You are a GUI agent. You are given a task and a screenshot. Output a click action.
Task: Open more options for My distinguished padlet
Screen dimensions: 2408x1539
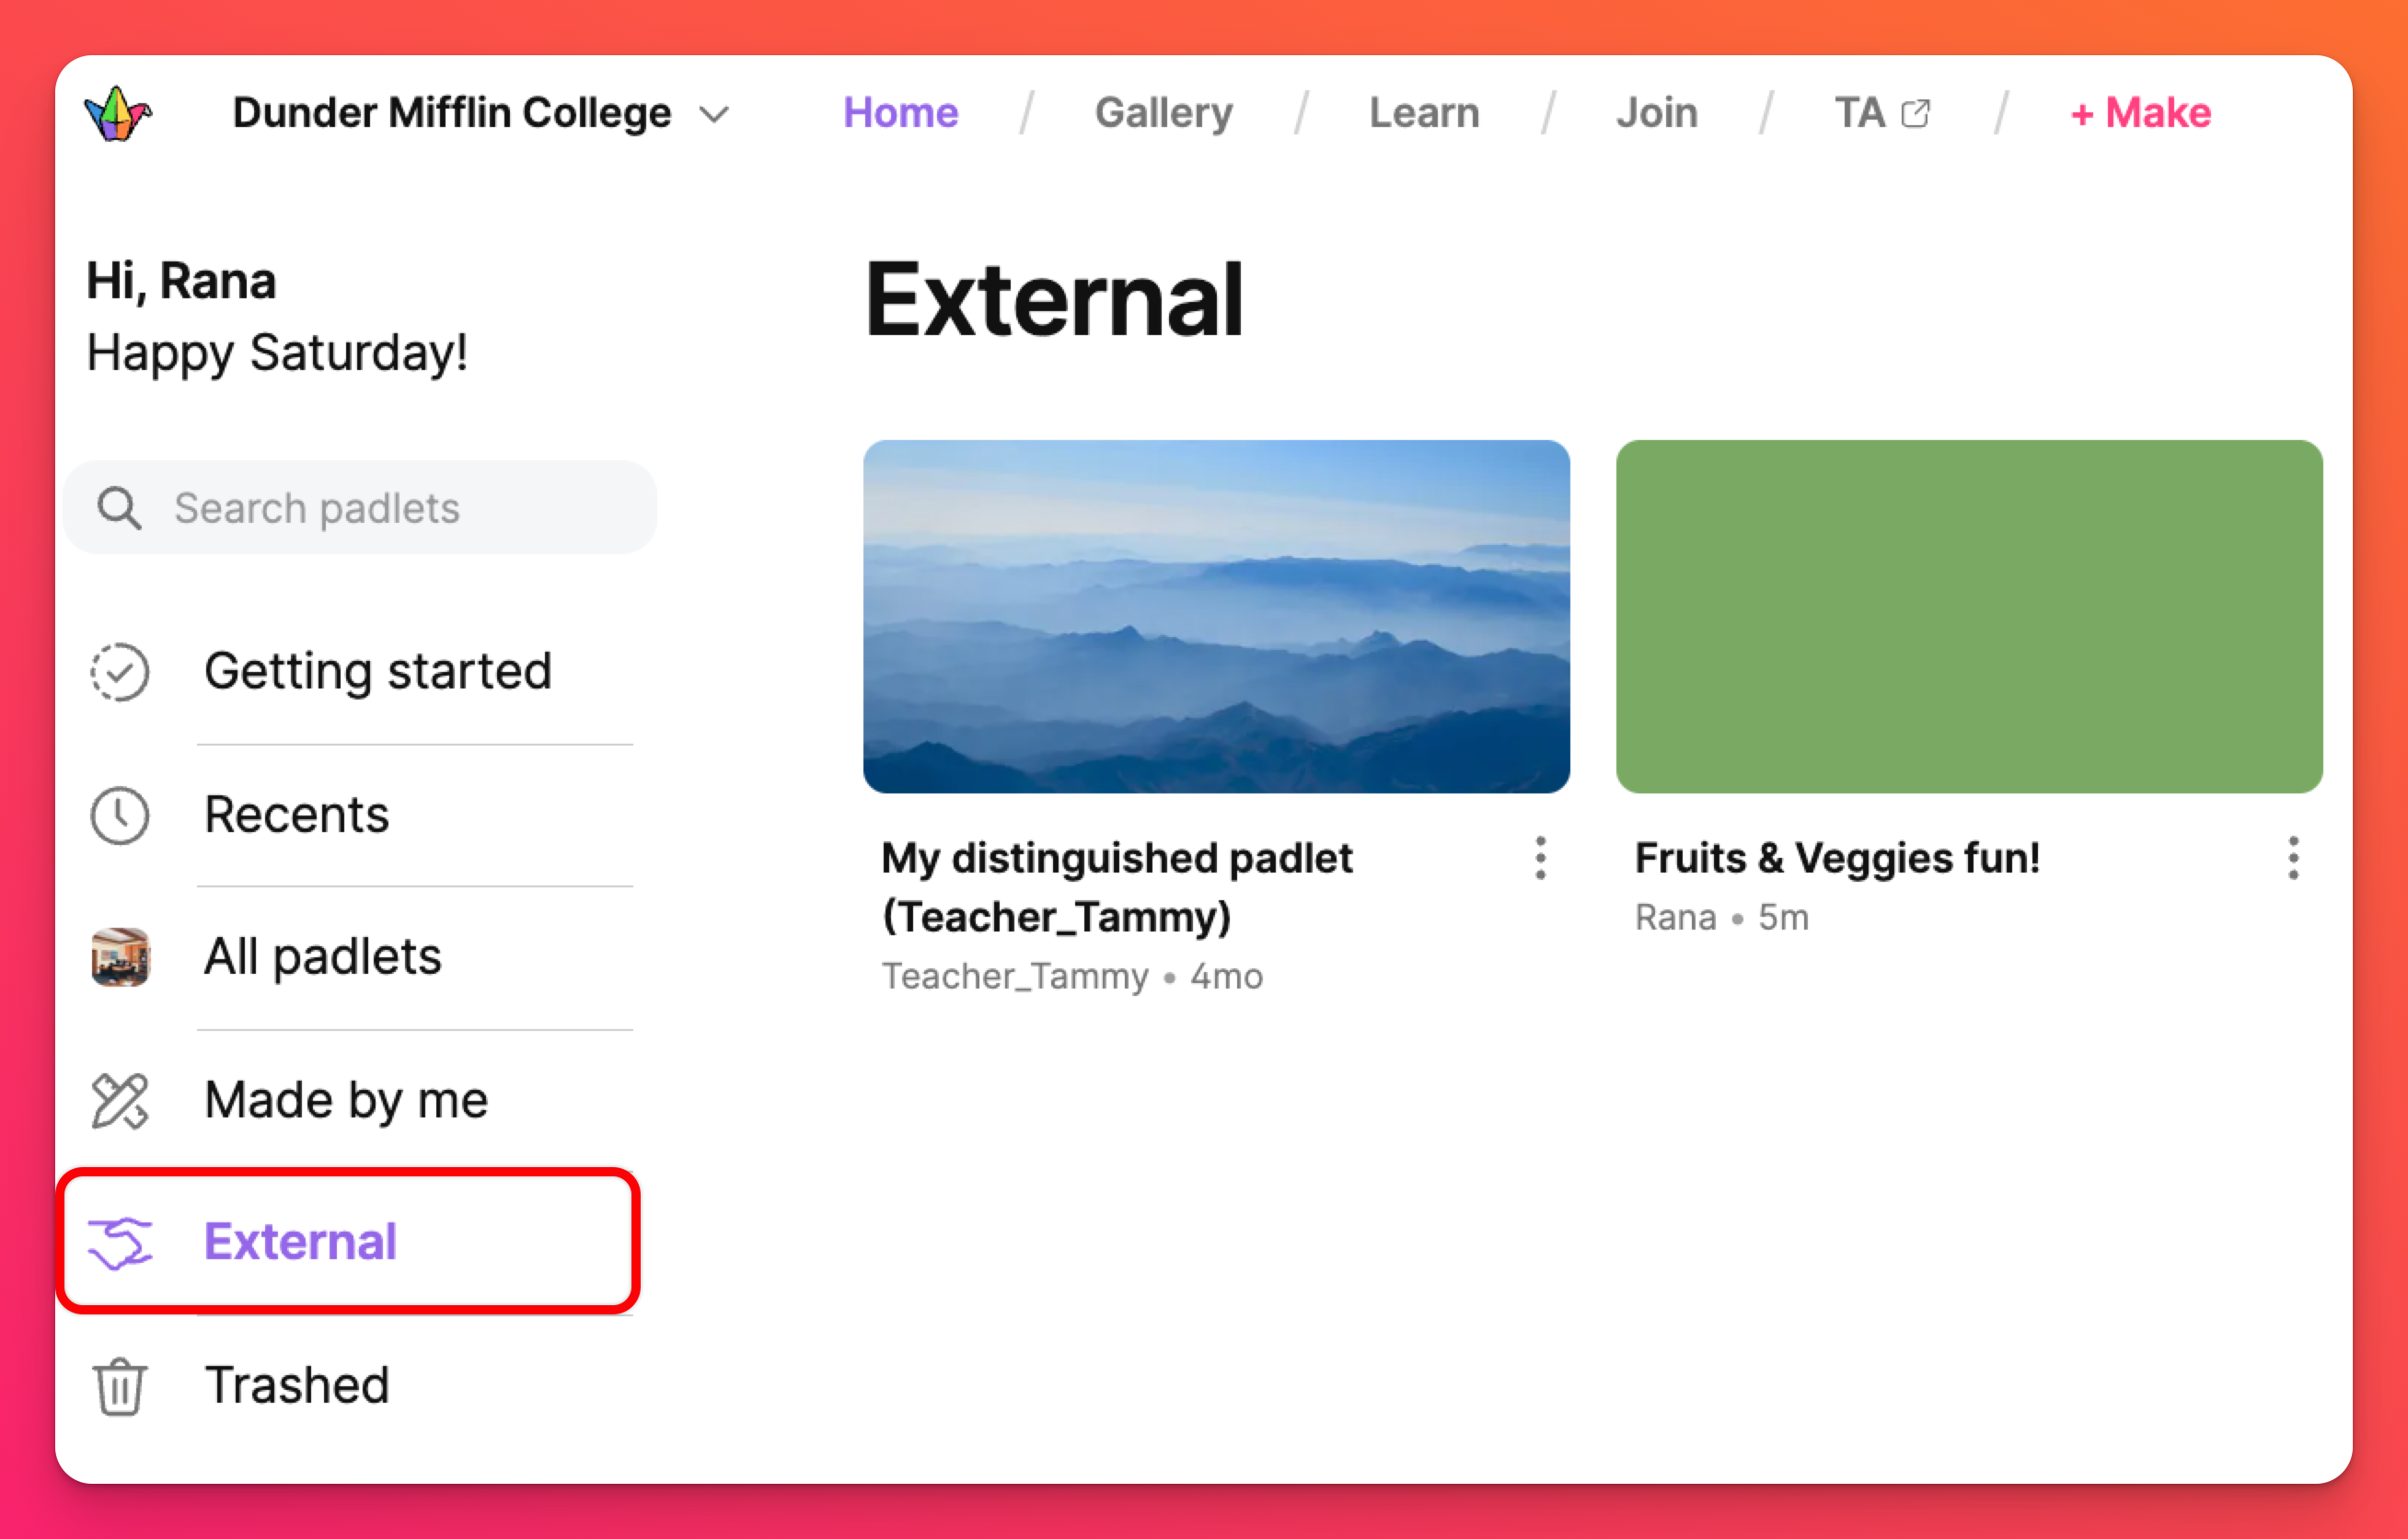pyautogui.click(x=1540, y=858)
